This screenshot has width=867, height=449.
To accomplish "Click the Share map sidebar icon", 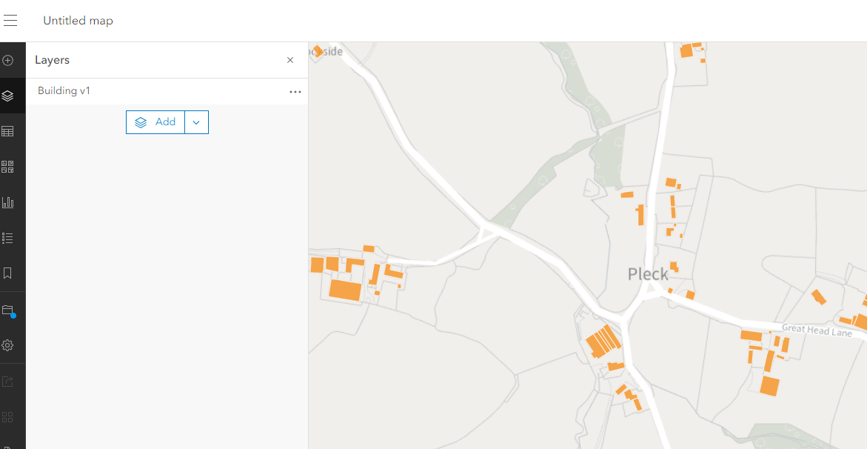I will [8, 381].
